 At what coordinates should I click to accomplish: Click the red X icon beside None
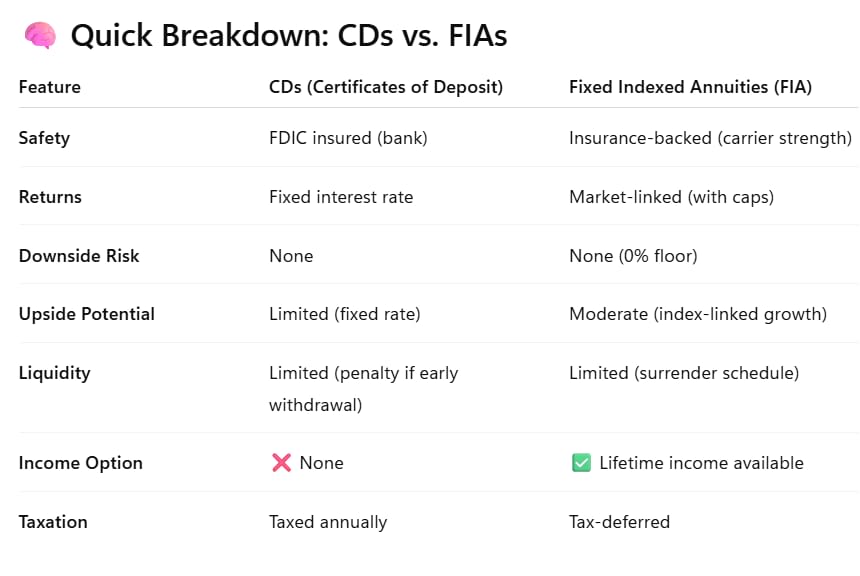coord(281,463)
